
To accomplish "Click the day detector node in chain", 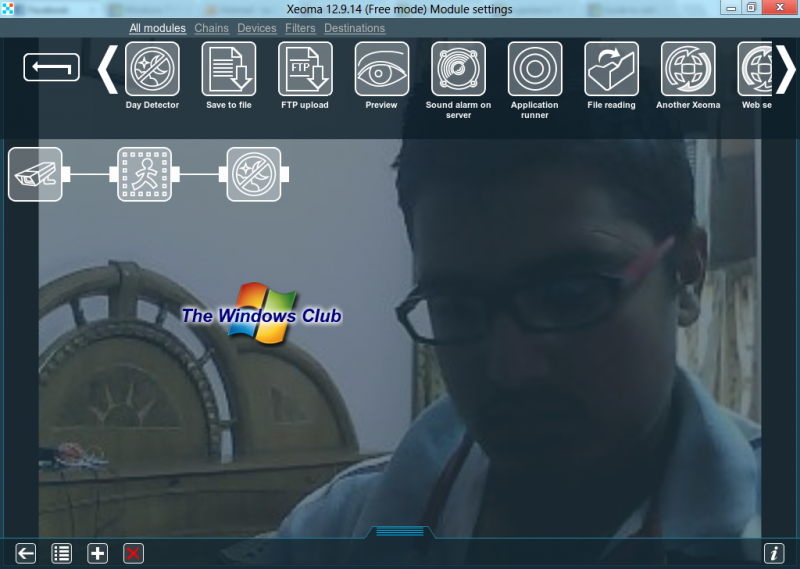I will coord(253,174).
